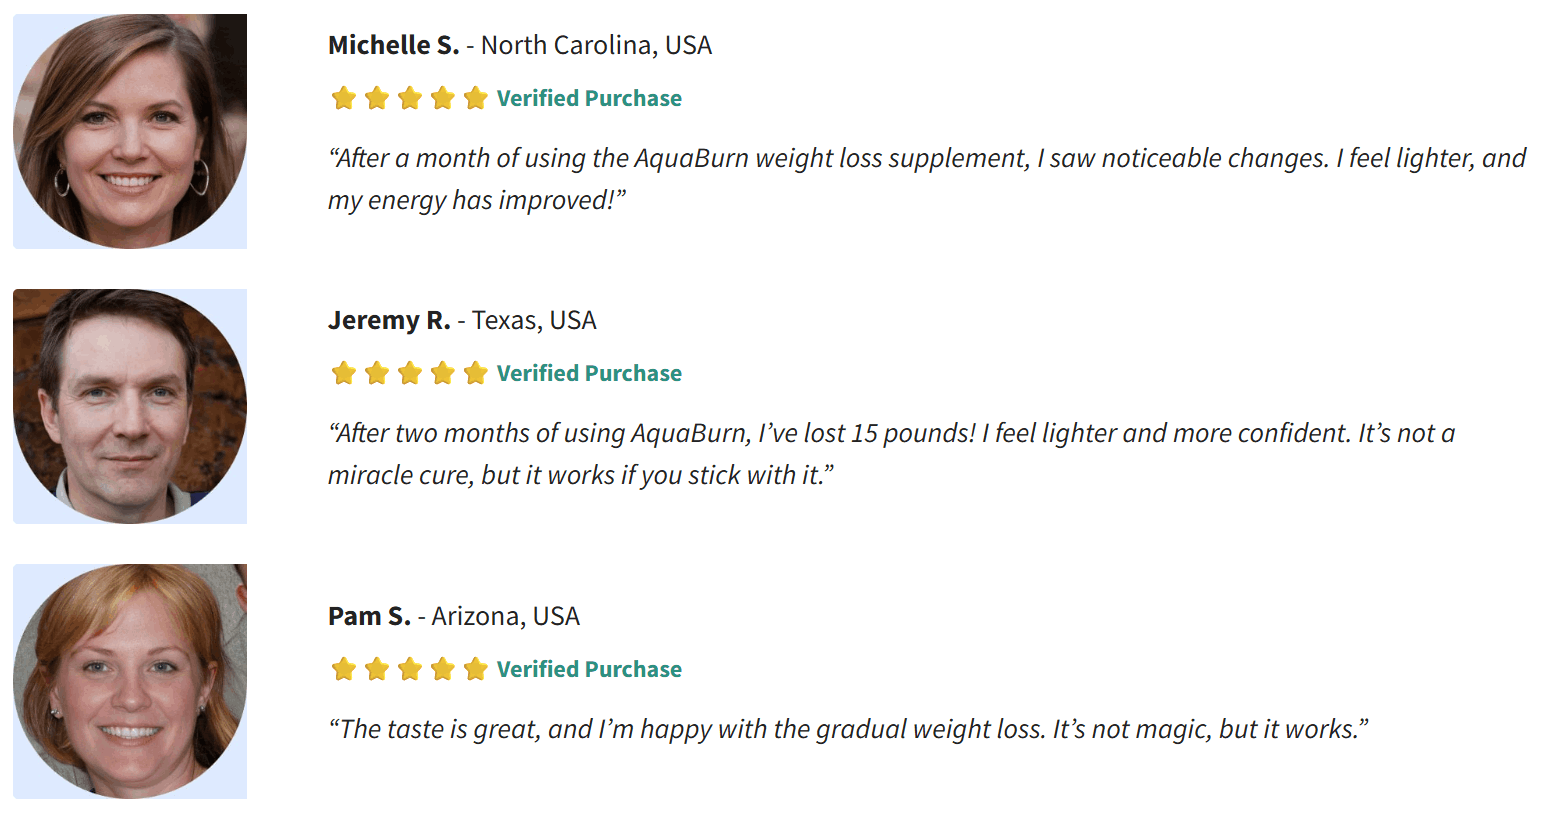Image resolution: width=1555 pixels, height=813 pixels.
Task: Click the fifth star in Pam's rating
Action: click(x=476, y=669)
